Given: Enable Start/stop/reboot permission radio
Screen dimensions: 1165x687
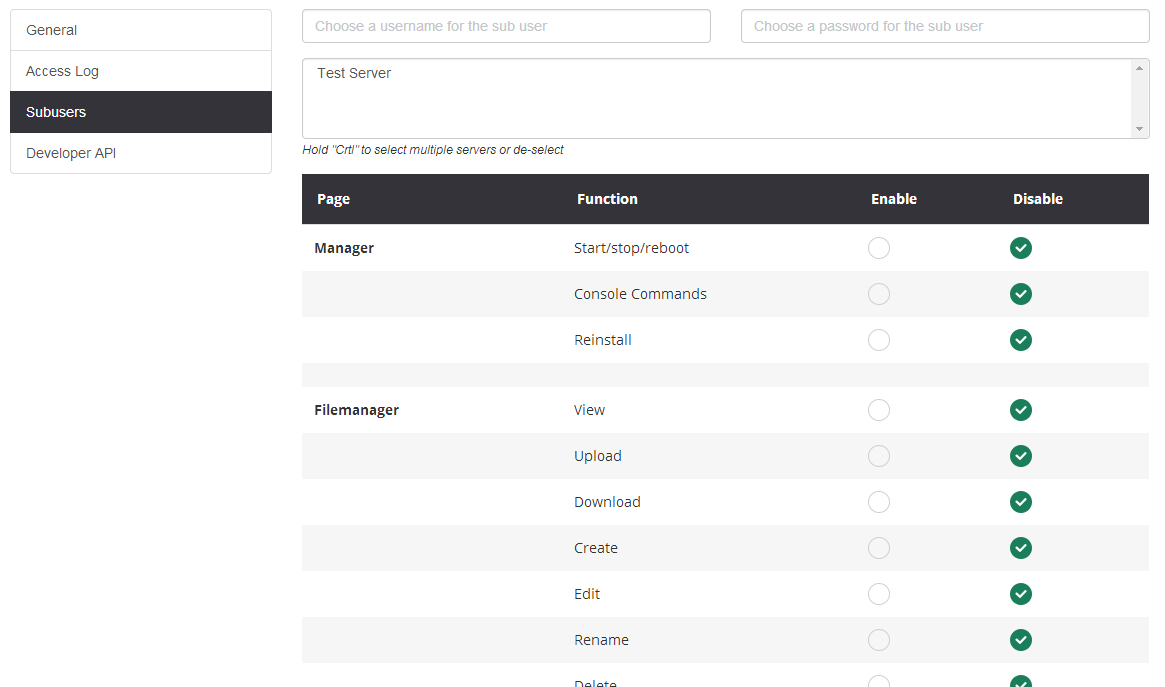Looking at the screenshot, I should click(x=879, y=248).
